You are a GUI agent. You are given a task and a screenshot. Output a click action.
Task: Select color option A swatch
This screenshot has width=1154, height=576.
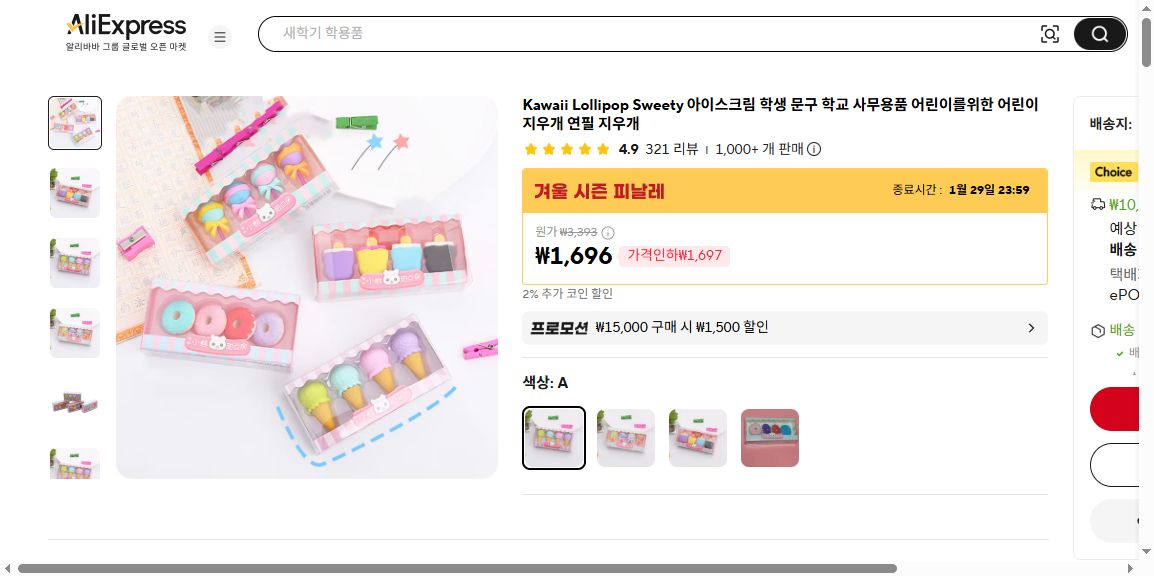pyautogui.click(x=553, y=438)
